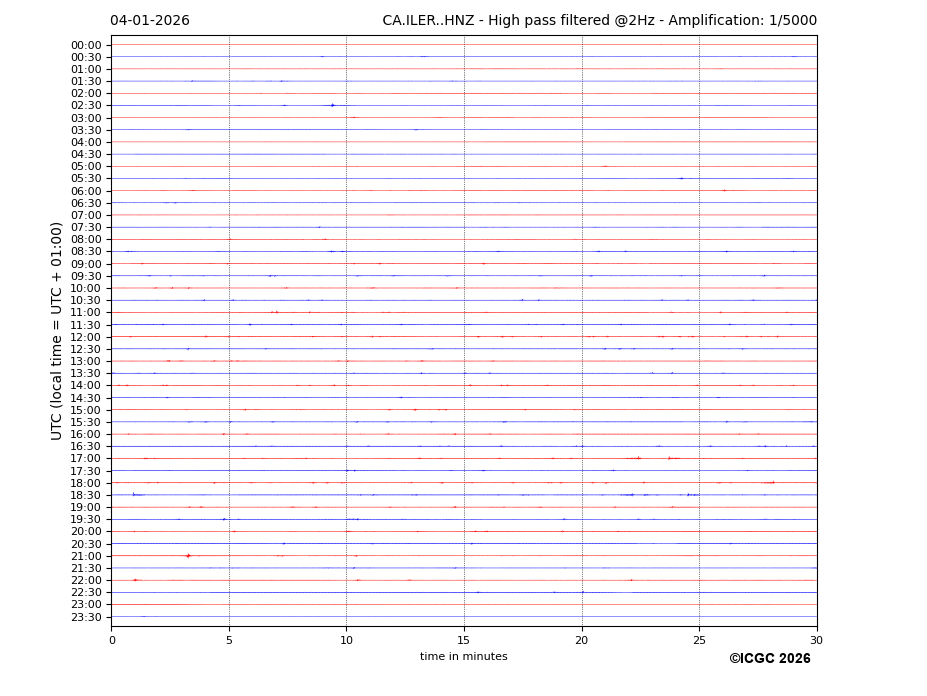Select the 18:30 time row label
Viewport: 927px width, 696px height.
pos(86,495)
